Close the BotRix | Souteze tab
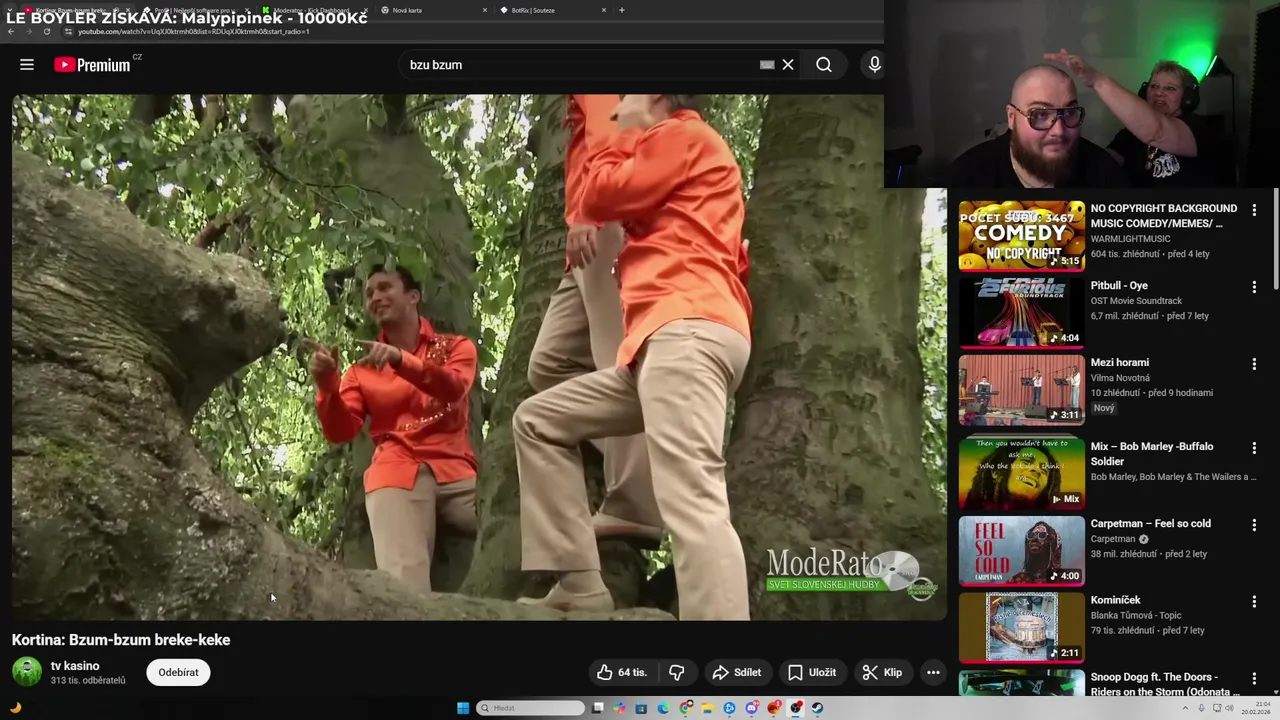Image resolution: width=1280 pixels, height=720 pixels. click(604, 10)
